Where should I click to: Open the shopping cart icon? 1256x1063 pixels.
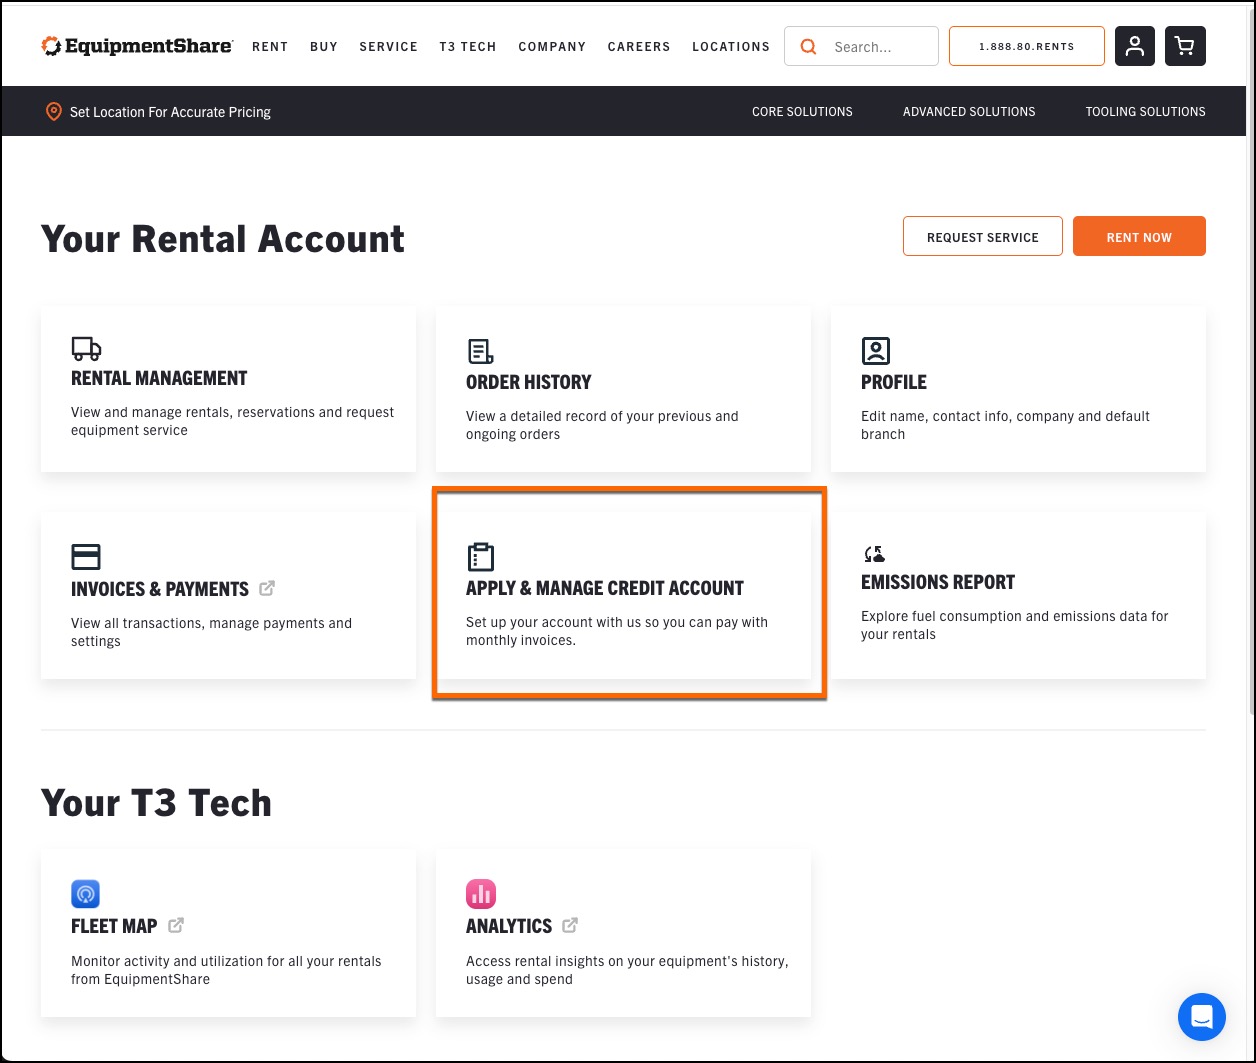coord(1185,46)
